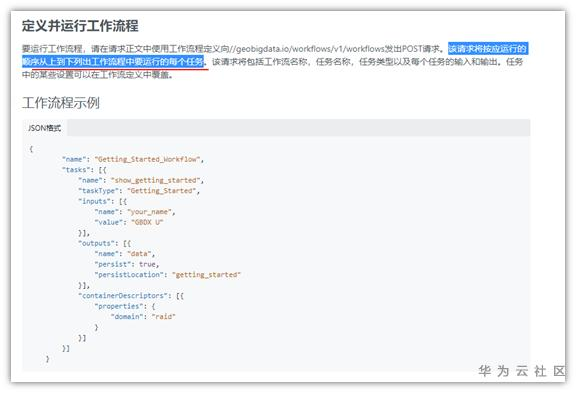Viewport: 576px width, 393px height.
Task: Click the "show_getting_started" value
Action: (155, 180)
